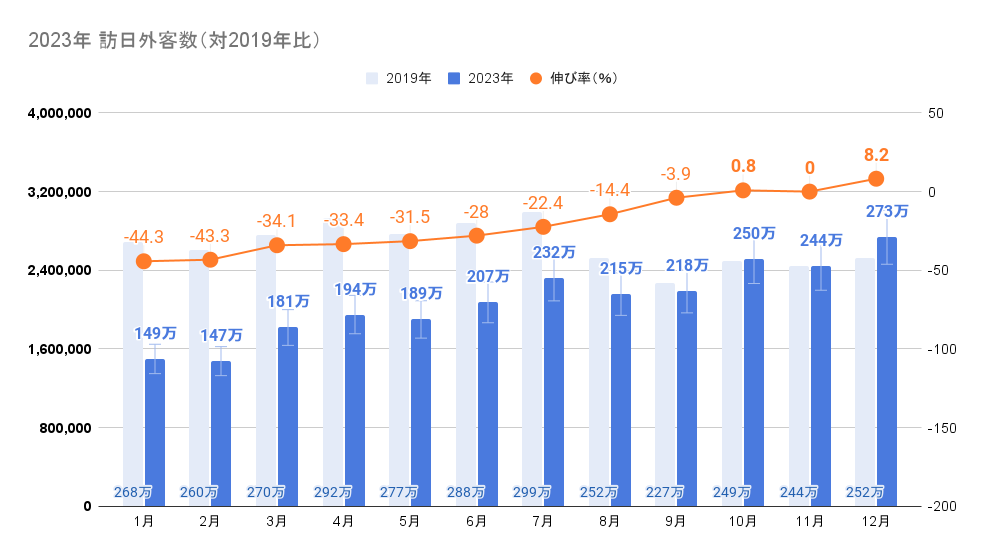The image size is (985, 557).
Task: Click the 10月 x-axis label
Action: click(743, 521)
